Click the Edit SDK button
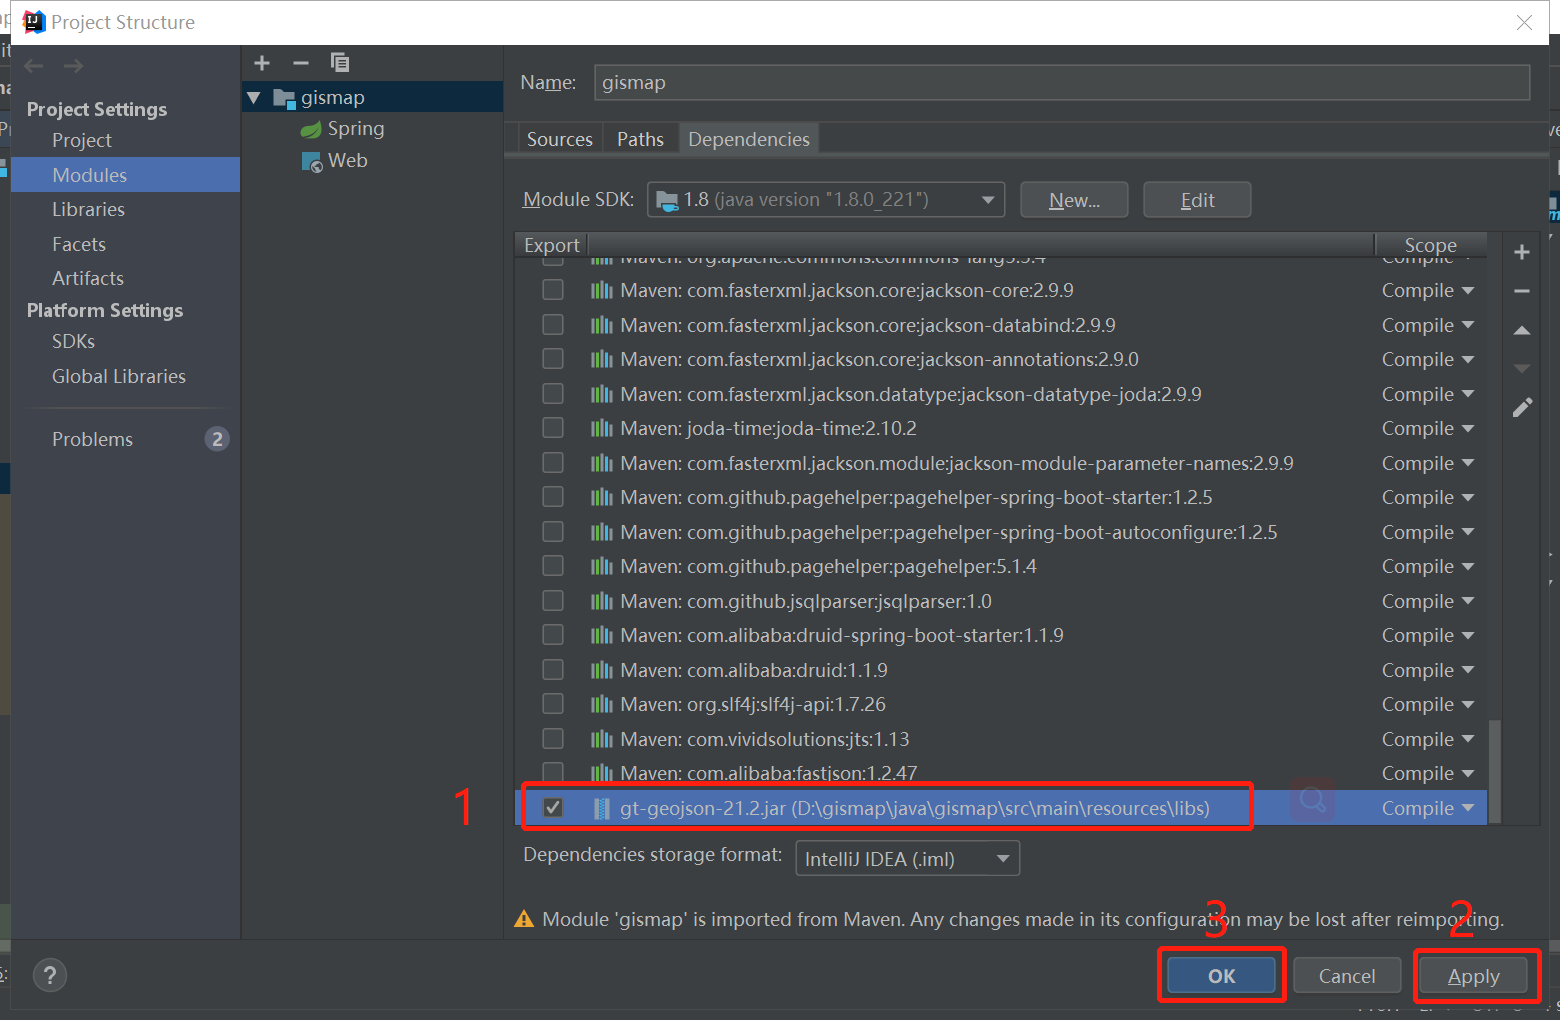 click(x=1197, y=200)
